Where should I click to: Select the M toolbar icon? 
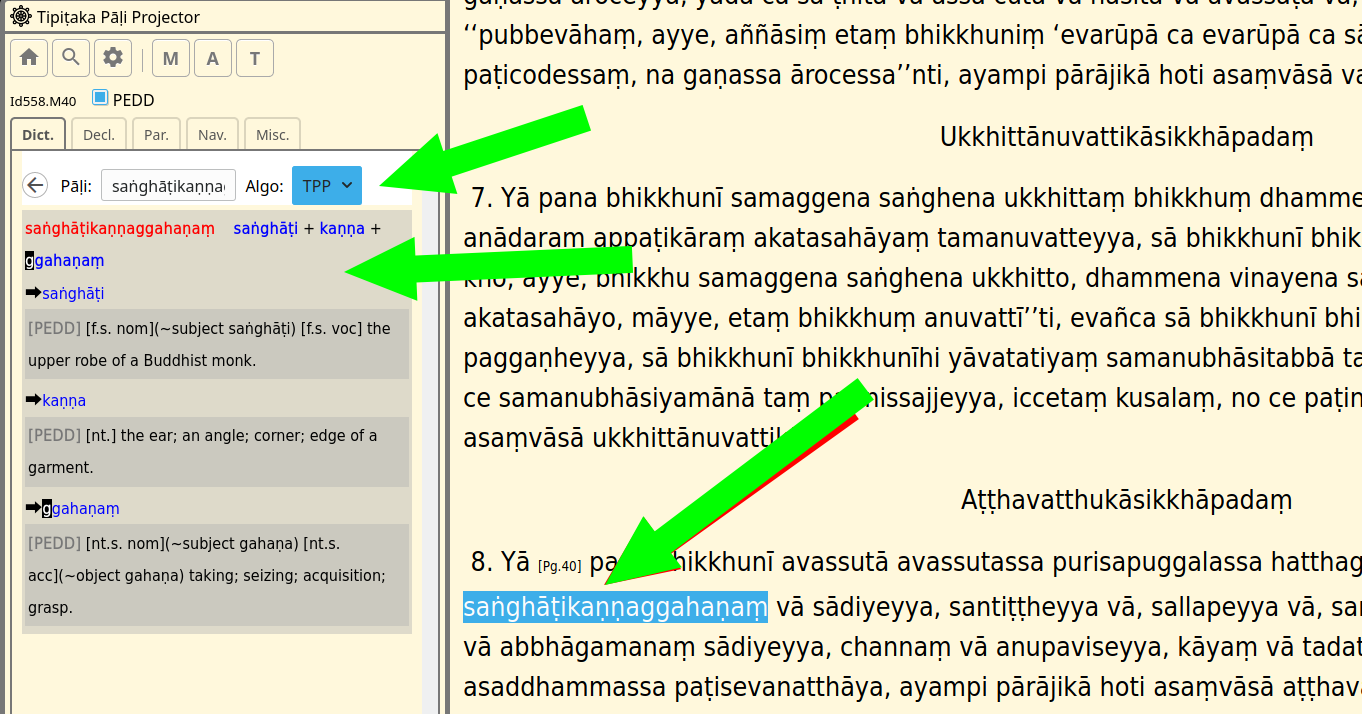(x=170, y=57)
